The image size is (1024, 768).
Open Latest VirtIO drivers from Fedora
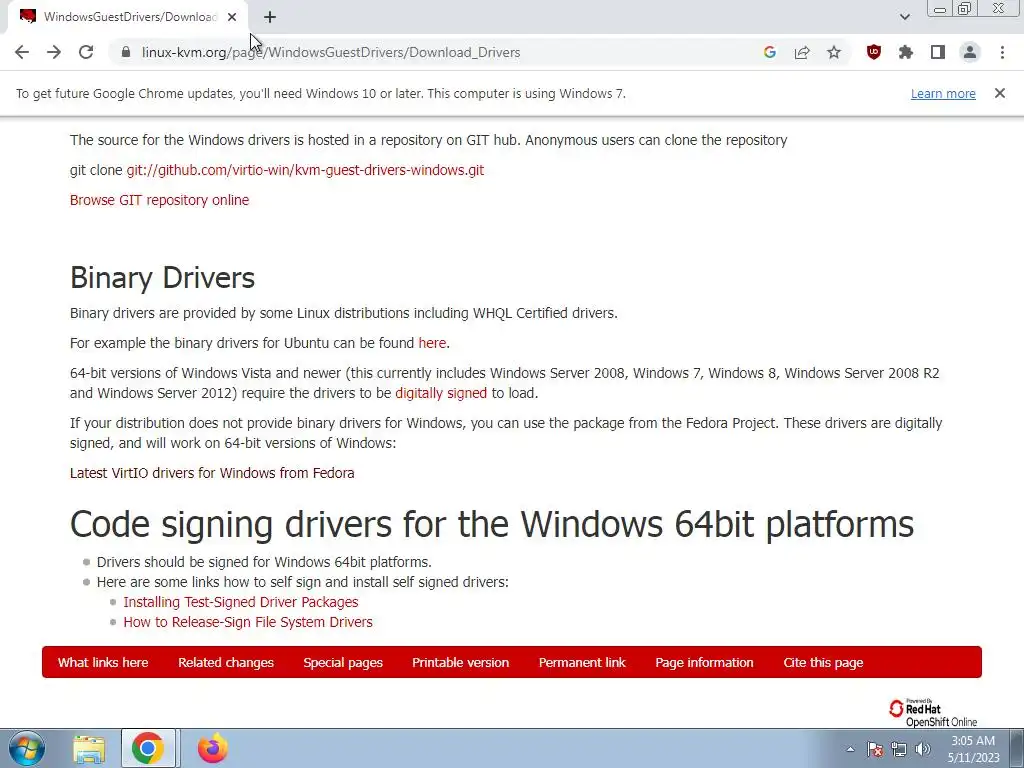(x=212, y=473)
